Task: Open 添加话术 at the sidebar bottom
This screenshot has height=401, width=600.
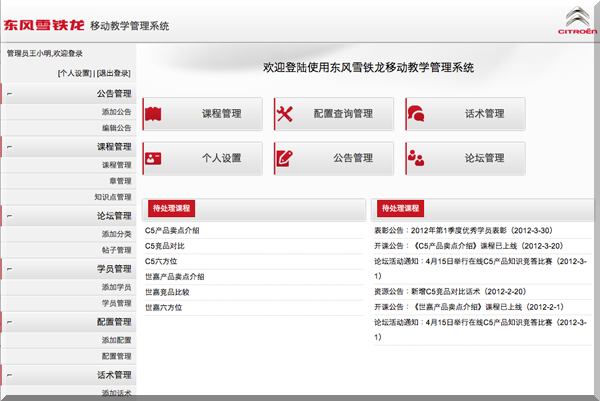Action: pyautogui.click(x=116, y=393)
